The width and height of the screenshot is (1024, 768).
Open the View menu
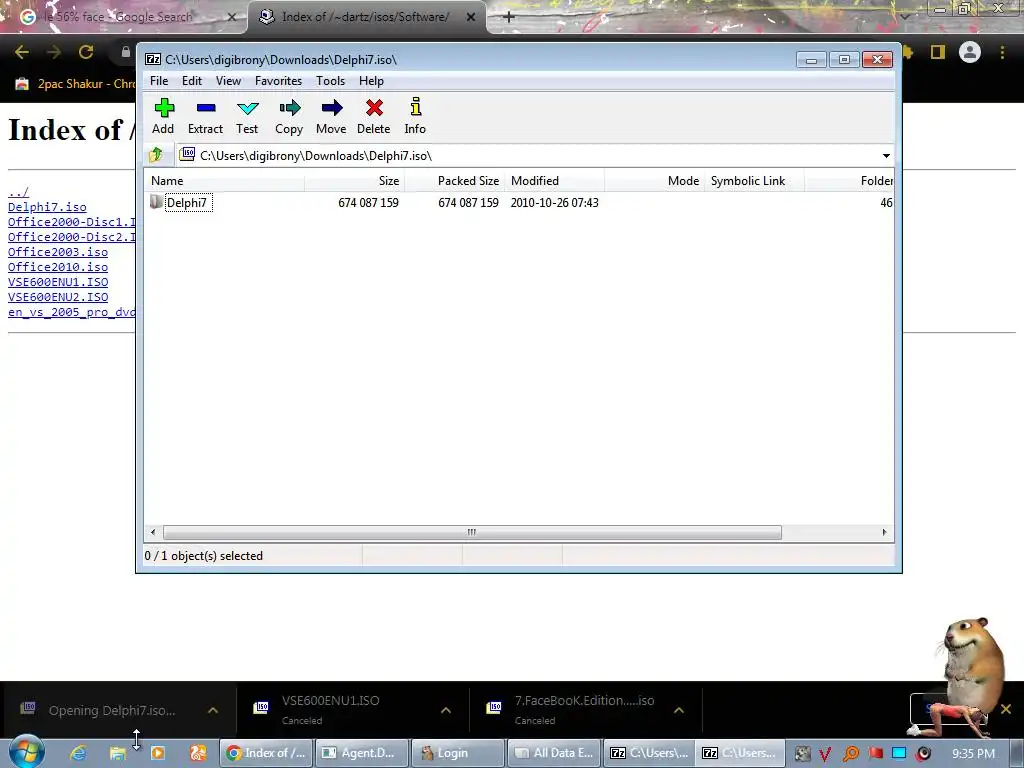pos(228,81)
